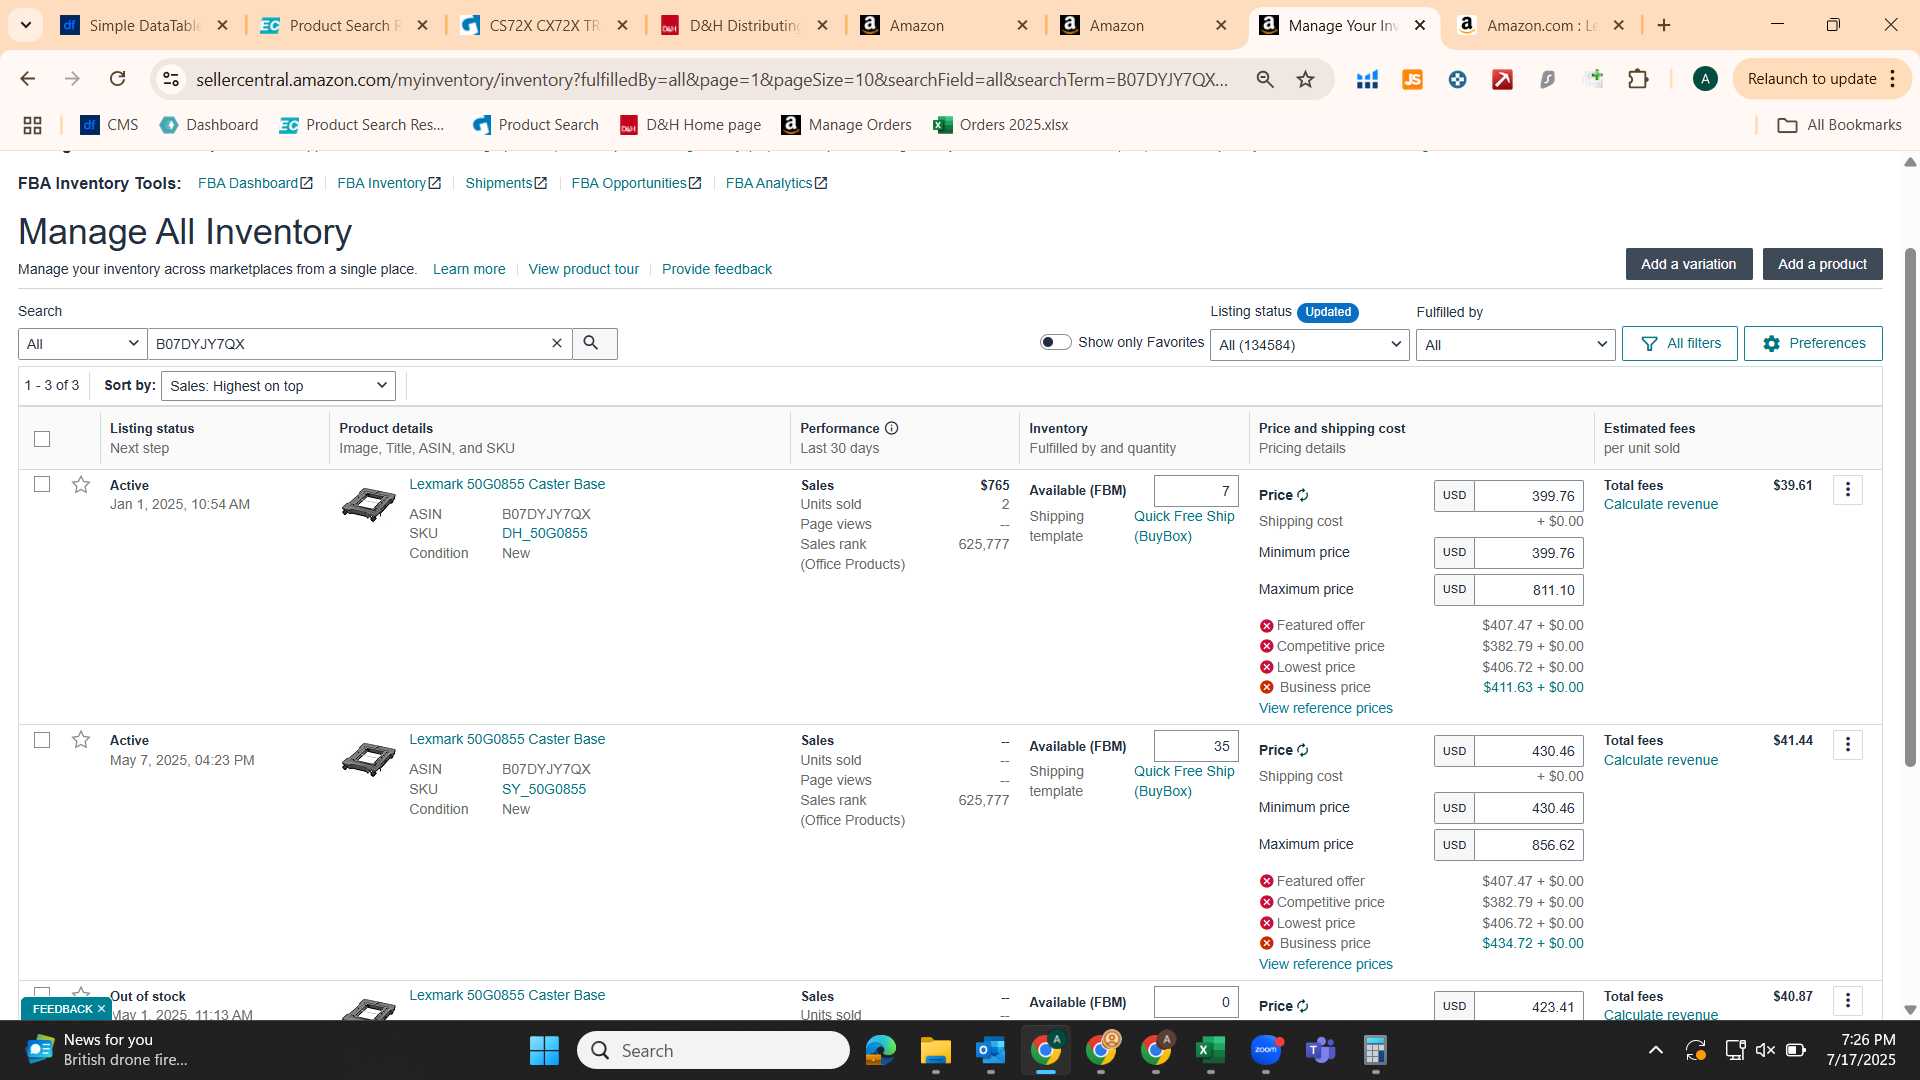Open the Chrome profile avatar A

[1705, 79]
